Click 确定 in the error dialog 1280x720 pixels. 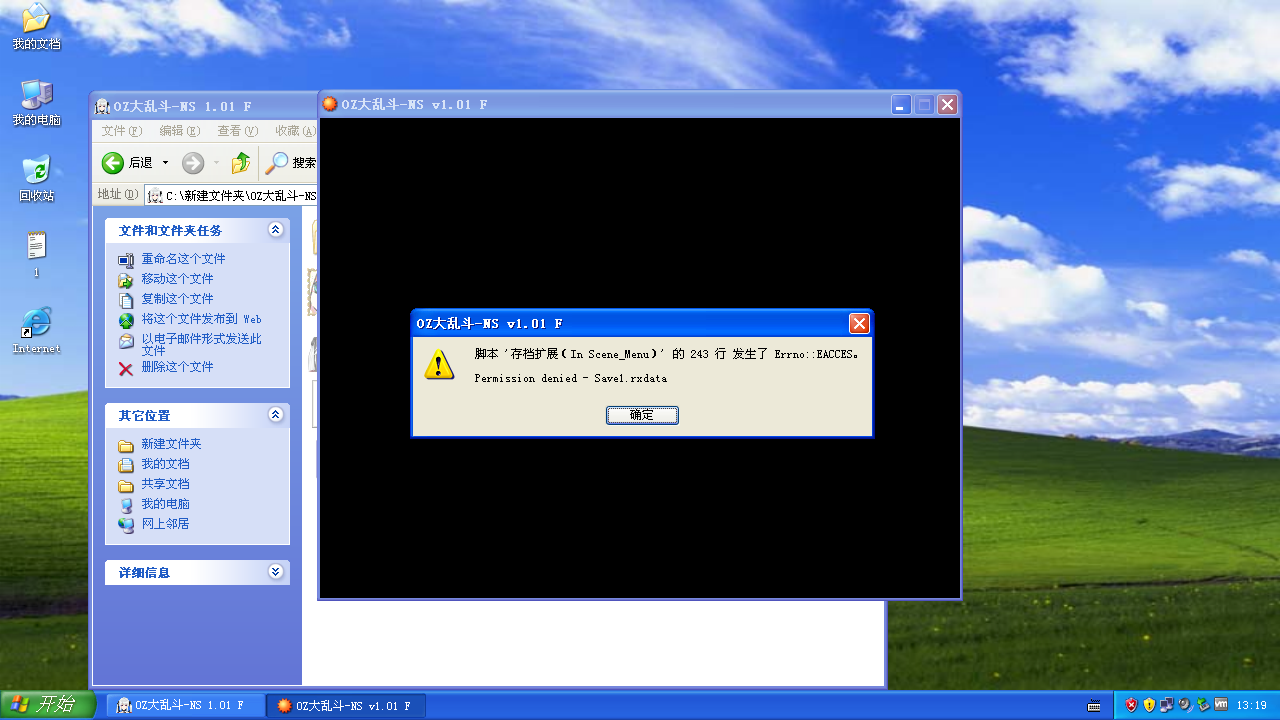pyautogui.click(x=642, y=415)
